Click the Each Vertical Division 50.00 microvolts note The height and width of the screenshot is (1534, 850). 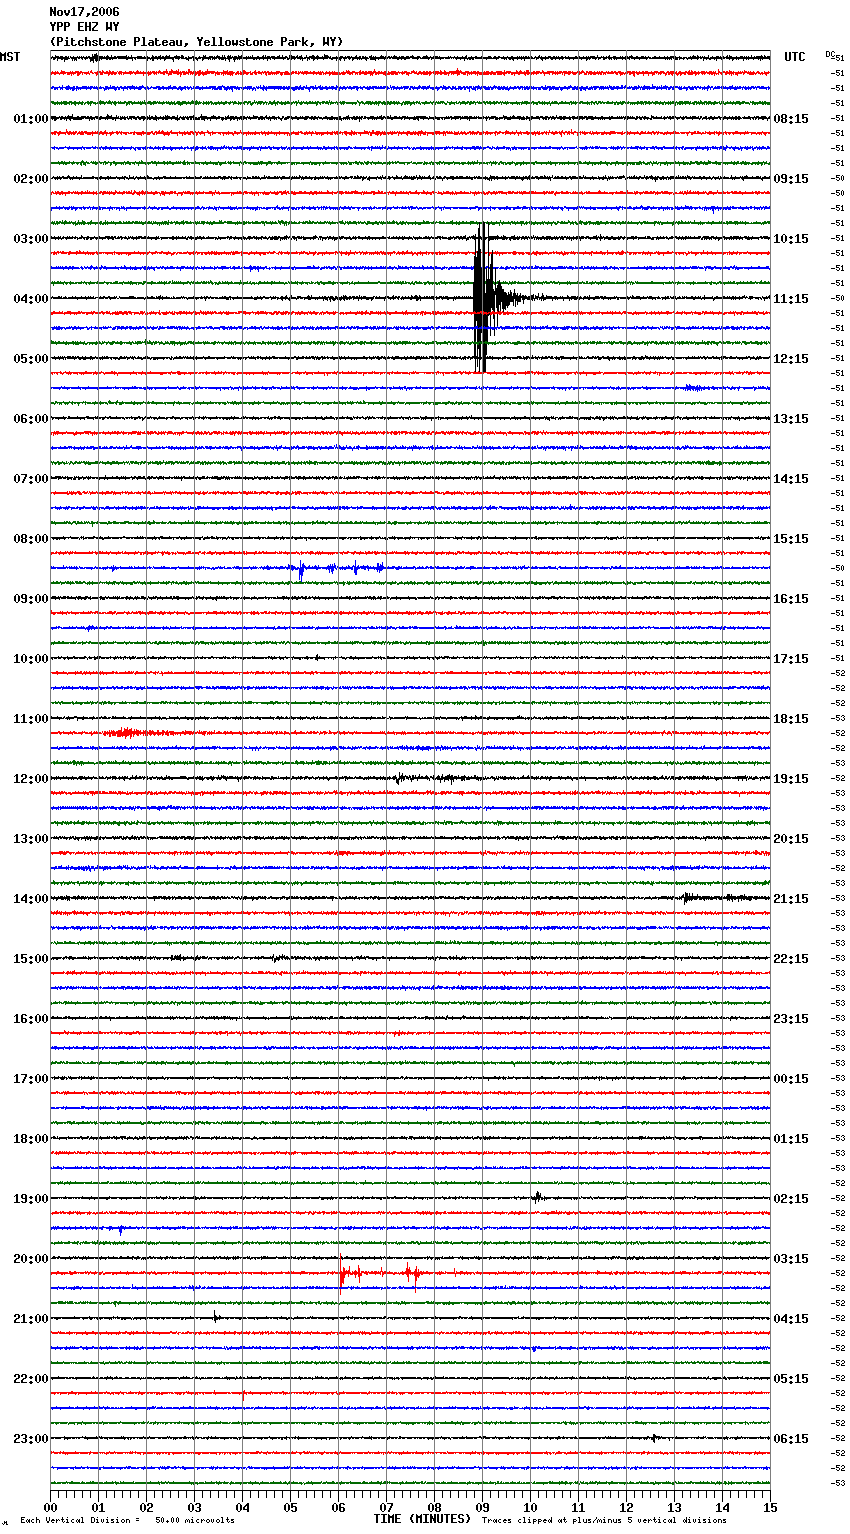(x=127, y=1521)
